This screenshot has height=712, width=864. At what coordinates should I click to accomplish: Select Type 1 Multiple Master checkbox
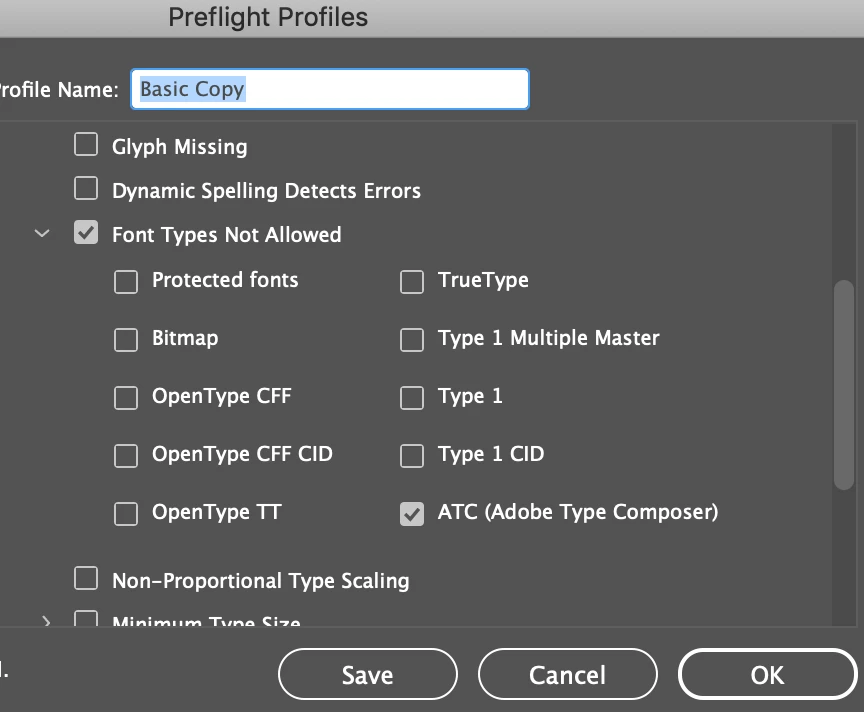pyautogui.click(x=412, y=340)
